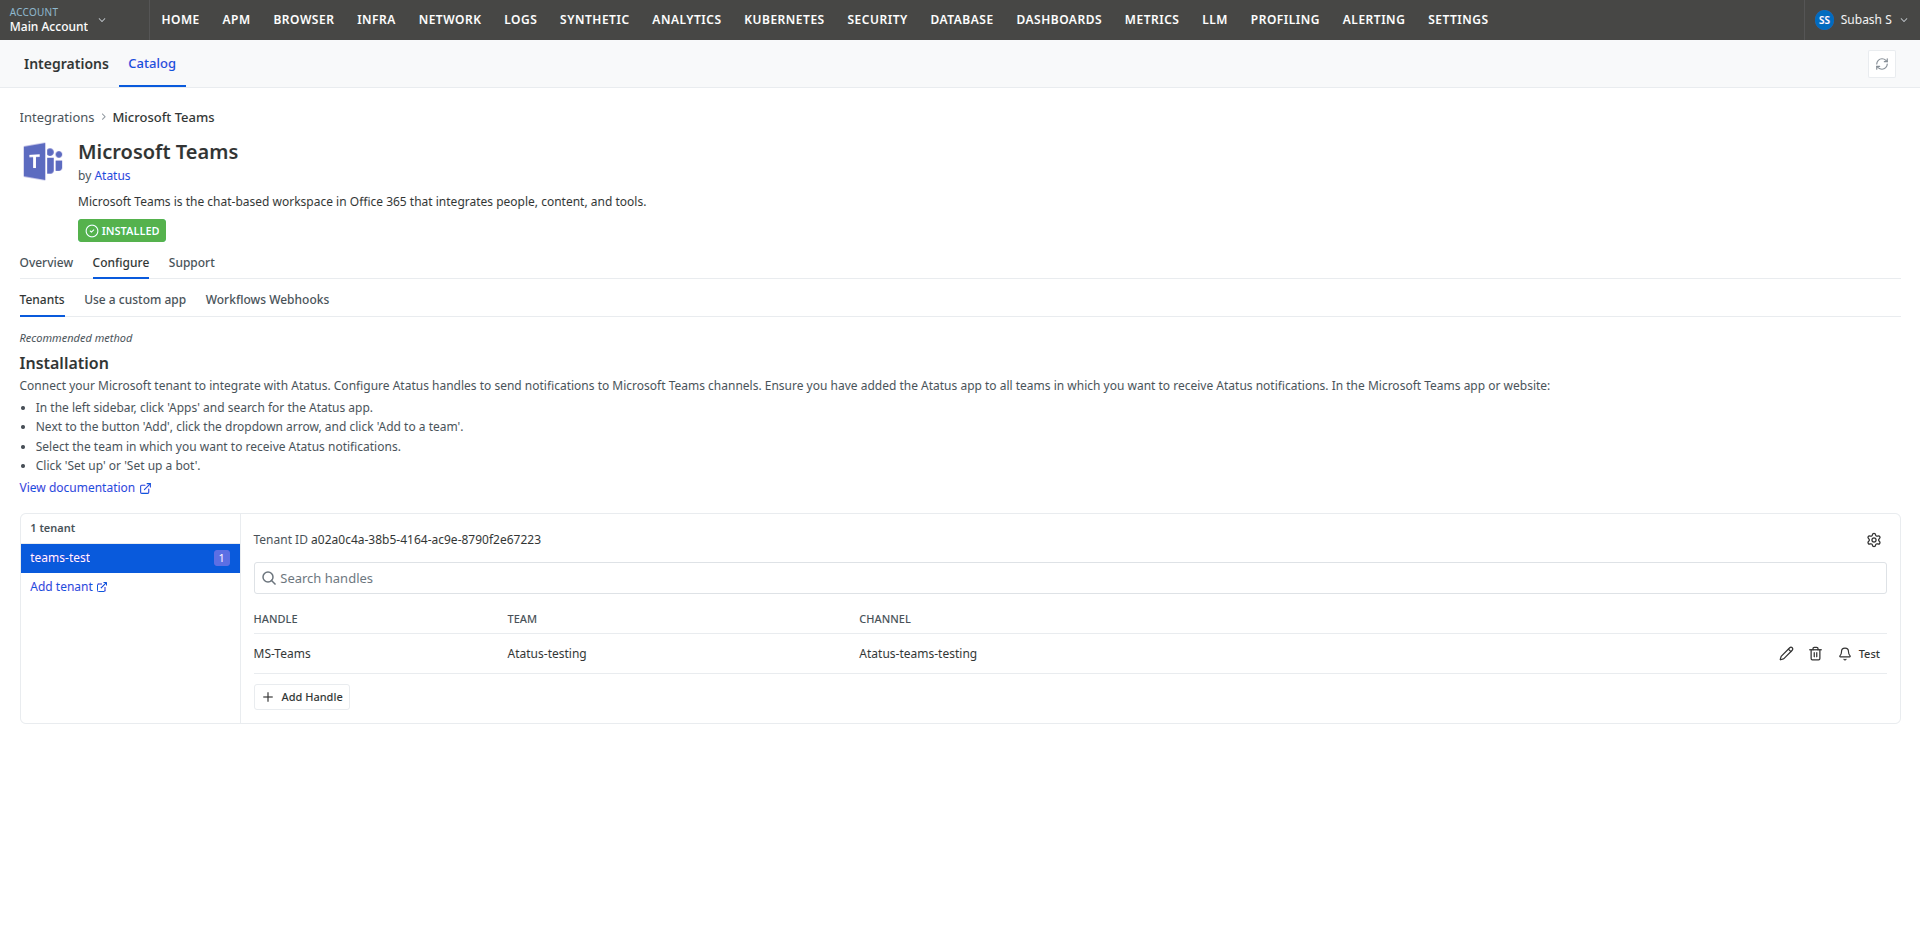This screenshot has width=1920, height=927.
Task: Click the MS-Teams handle name
Action: 282,654
